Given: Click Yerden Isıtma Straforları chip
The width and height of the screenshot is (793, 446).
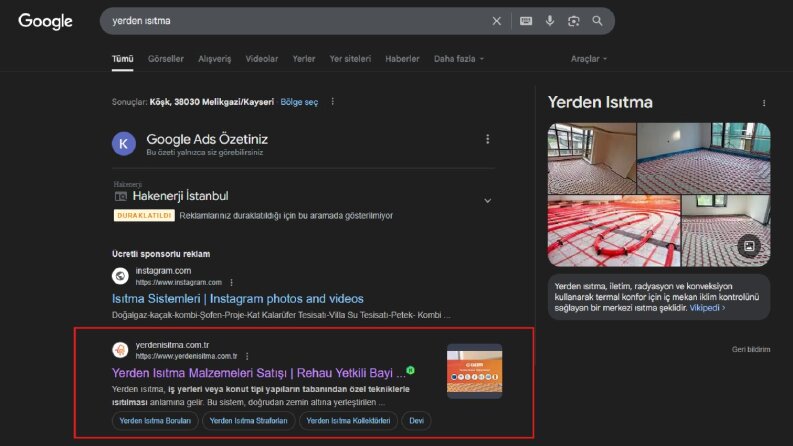Looking at the screenshot, I should (x=248, y=421).
